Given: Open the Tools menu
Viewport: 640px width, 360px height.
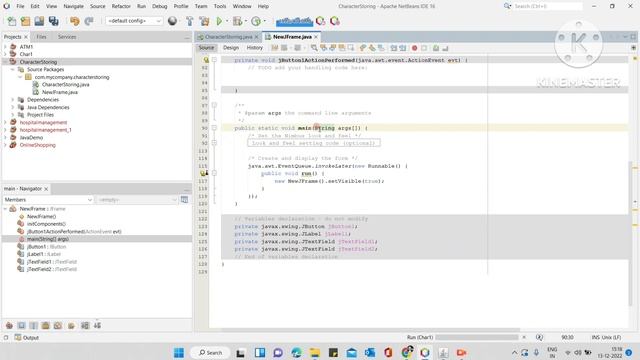Looking at the screenshot, I should (220, 6).
